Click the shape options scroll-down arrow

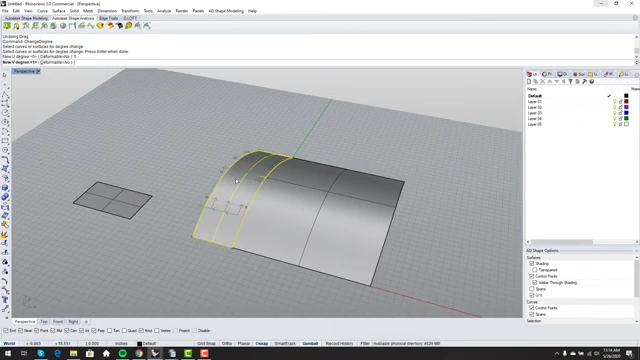pos(636,321)
